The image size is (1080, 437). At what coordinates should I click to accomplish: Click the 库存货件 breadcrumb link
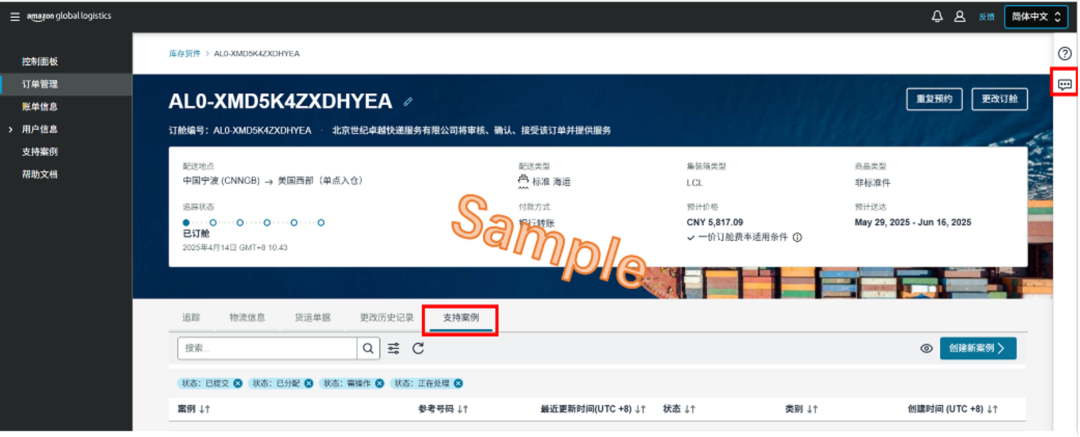click(x=184, y=53)
